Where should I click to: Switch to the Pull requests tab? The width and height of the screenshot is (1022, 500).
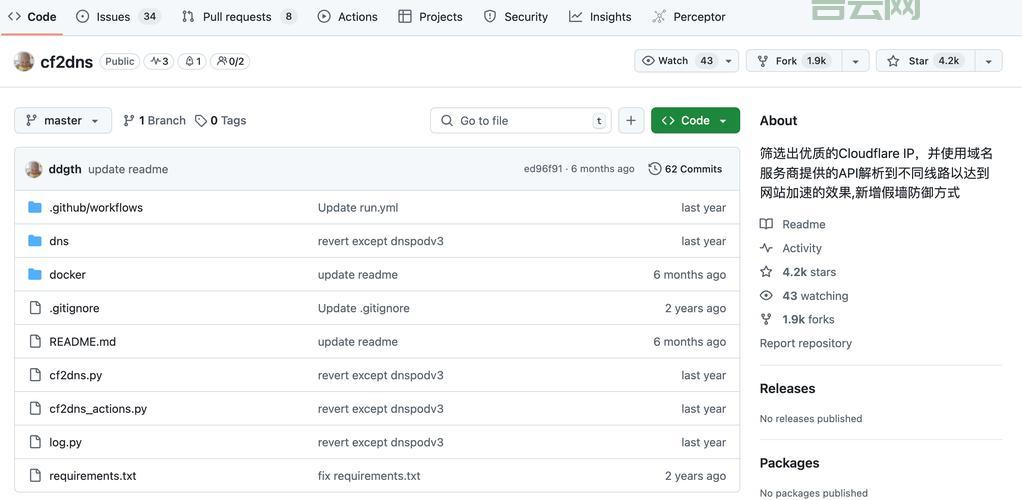[x=236, y=17]
